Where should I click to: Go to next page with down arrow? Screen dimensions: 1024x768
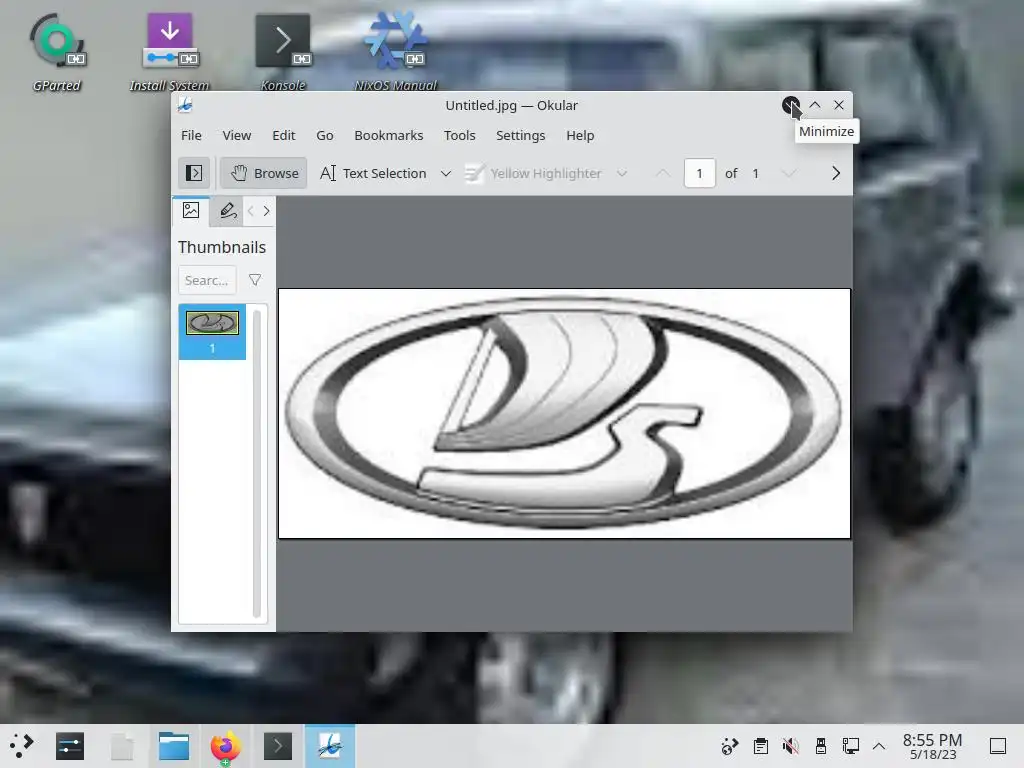789,173
